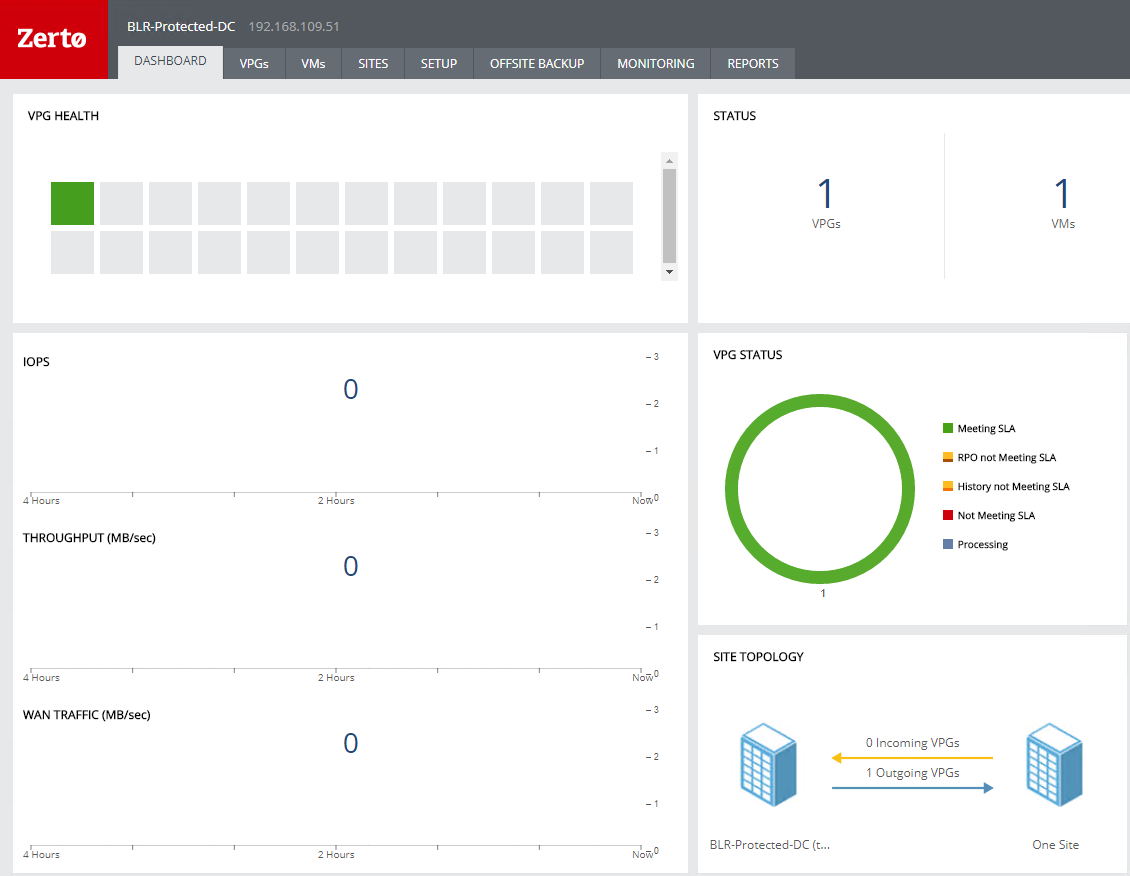Click the Meeting SLA green legend swatch

pyautogui.click(x=948, y=428)
